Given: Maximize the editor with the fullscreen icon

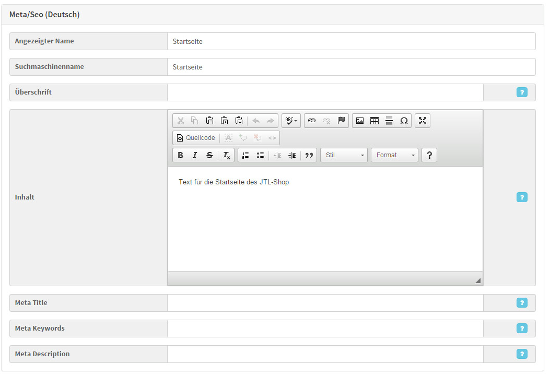Looking at the screenshot, I should click(x=422, y=121).
